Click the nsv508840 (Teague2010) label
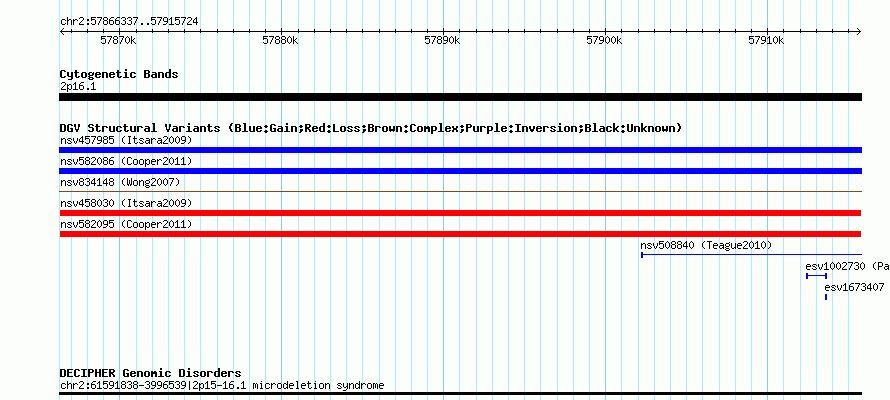This screenshot has width=890, height=400. click(706, 245)
